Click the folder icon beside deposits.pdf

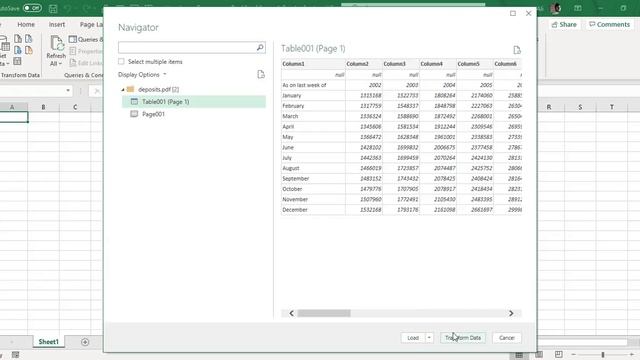point(130,89)
